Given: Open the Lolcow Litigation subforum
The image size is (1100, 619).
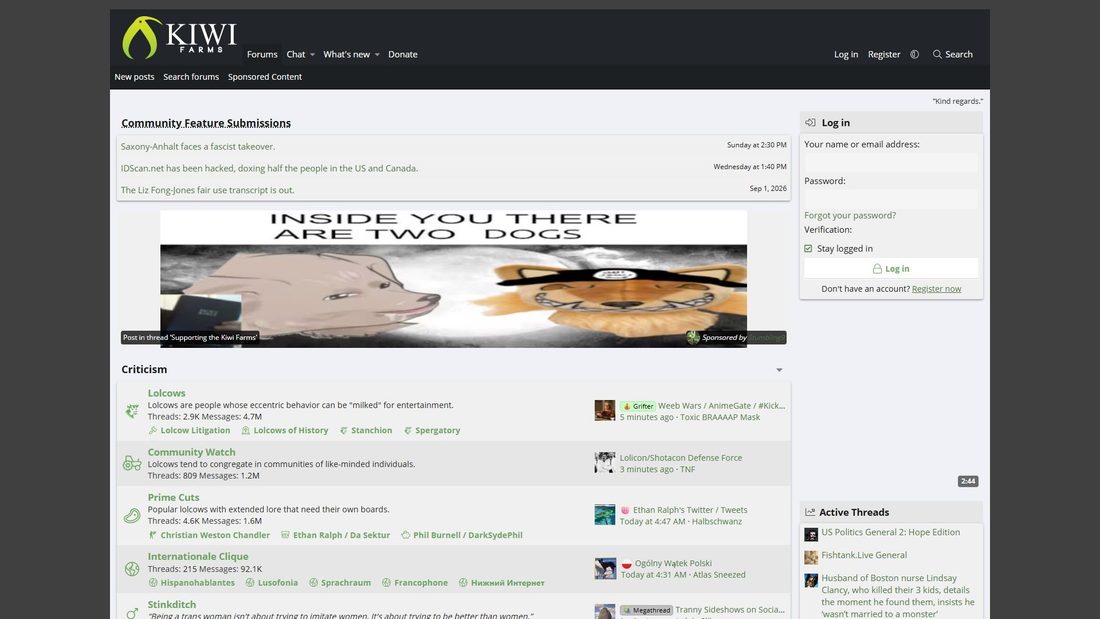Looking at the screenshot, I should tap(195, 430).
